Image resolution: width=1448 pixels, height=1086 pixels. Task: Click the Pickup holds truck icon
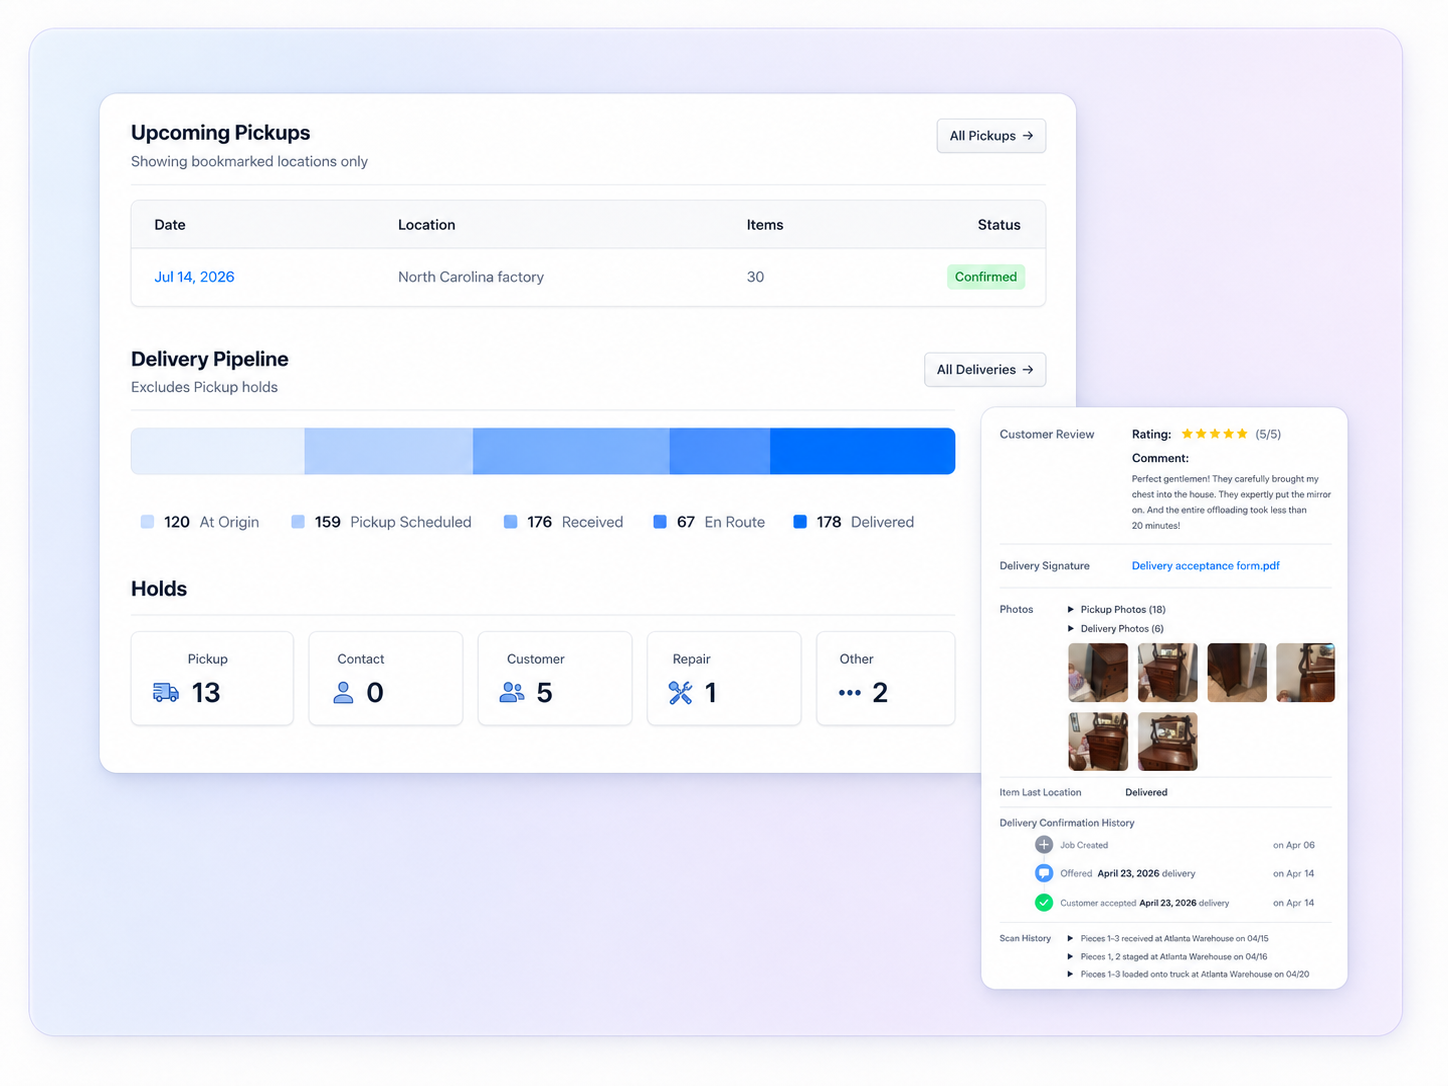click(166, 692)
